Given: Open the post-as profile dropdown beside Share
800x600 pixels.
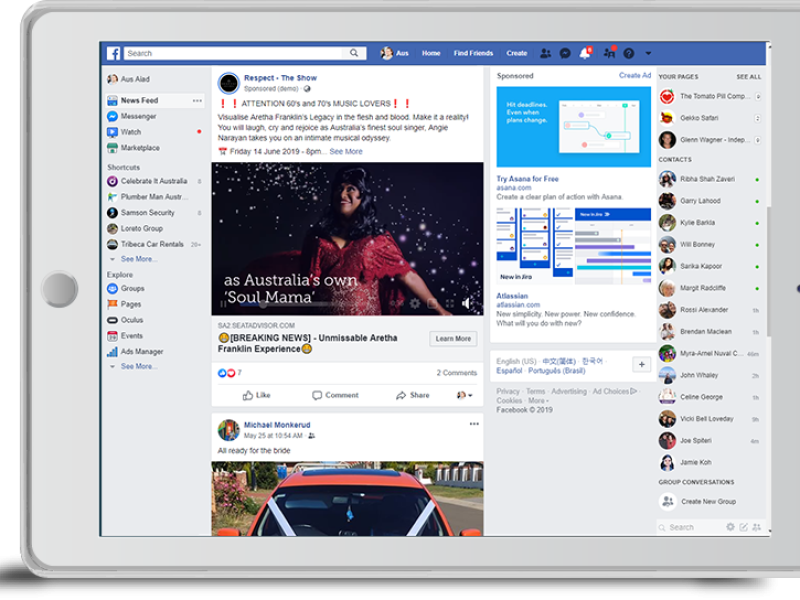Looking at the screenshot, I should click(x=464, y=395).
